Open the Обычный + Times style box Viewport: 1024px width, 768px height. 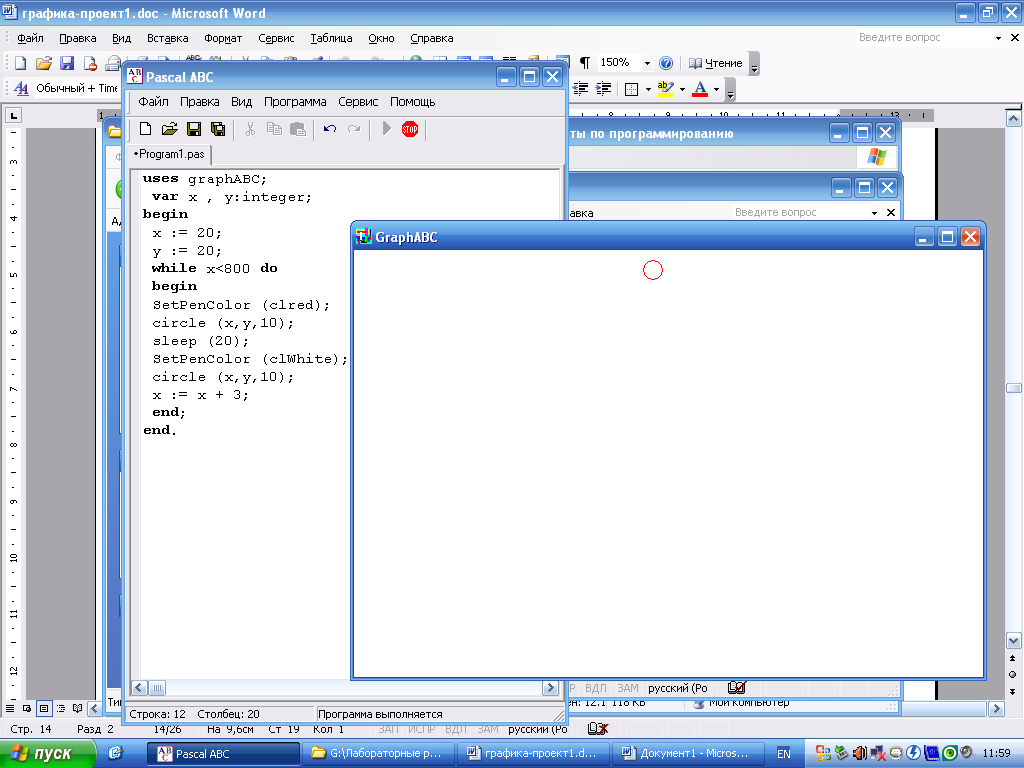tap(76, 88)
